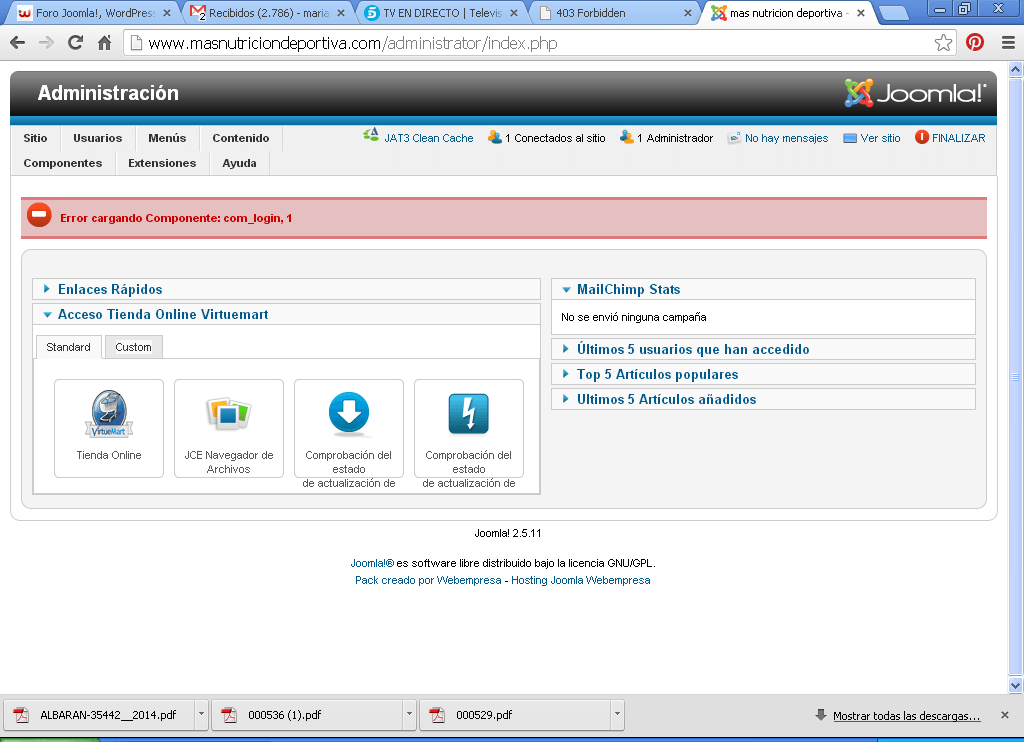The width and height of the screenshot is (1024, 742).
Task: Click the JAT3 Clean Cache link
Action: tap(428, 138)
